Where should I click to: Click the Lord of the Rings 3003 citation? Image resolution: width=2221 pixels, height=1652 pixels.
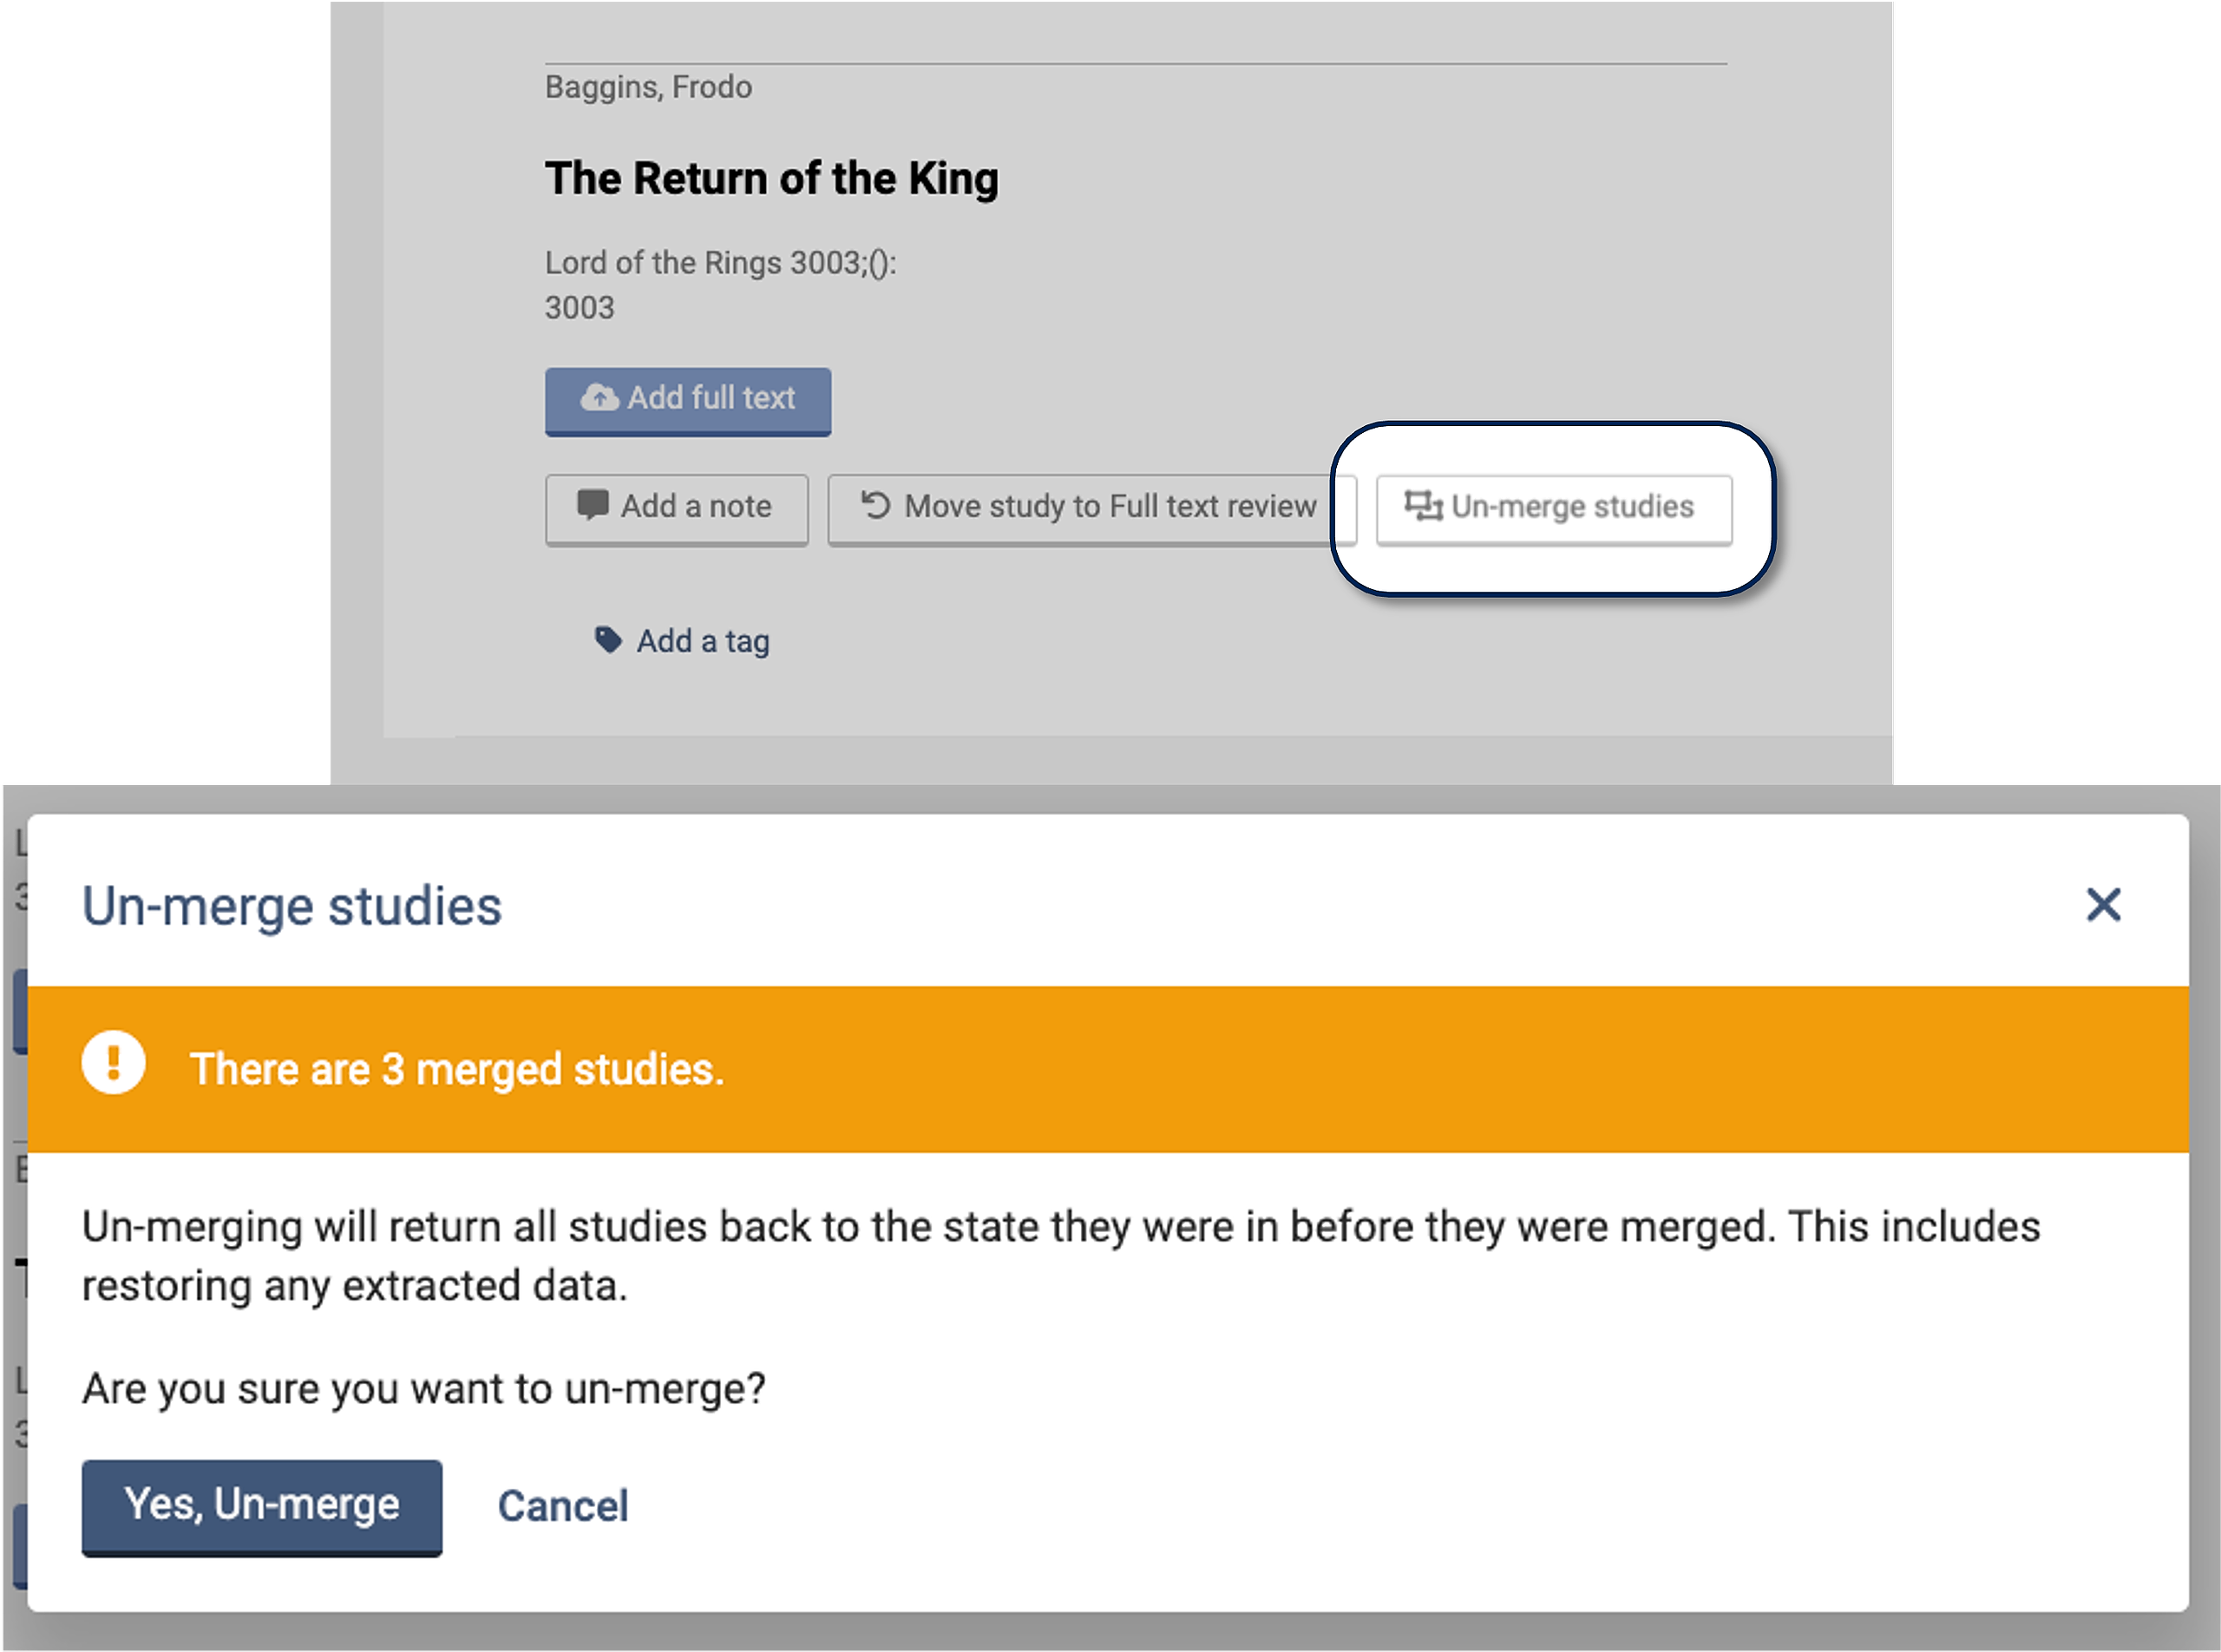720,263
